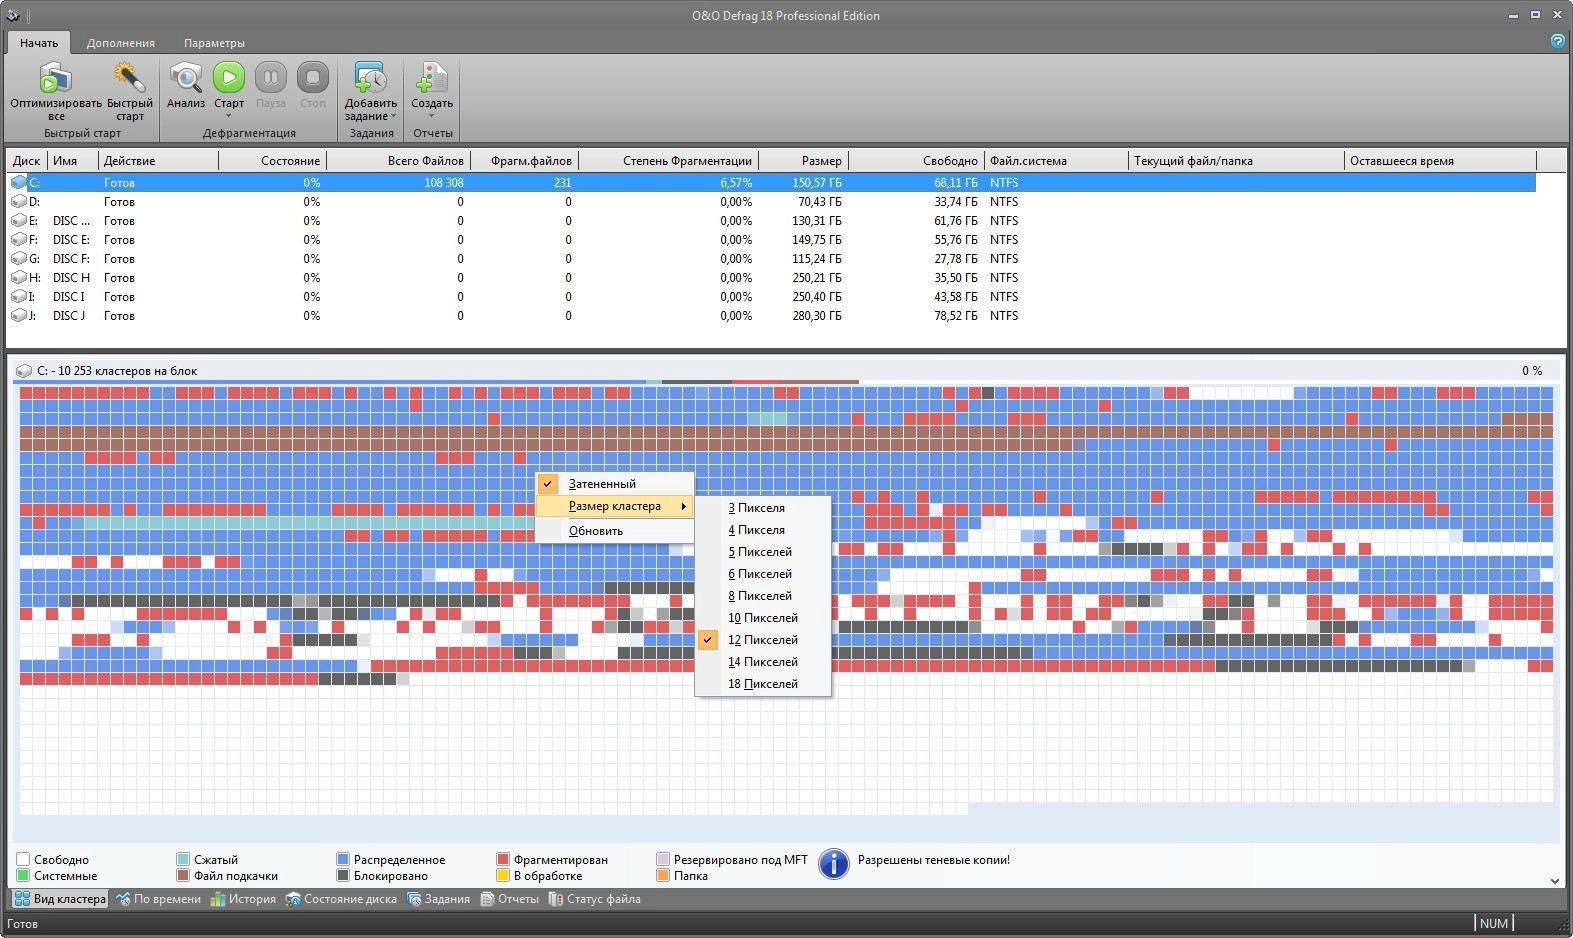Click drive icon in cluster map header

(x=24, y=371)
